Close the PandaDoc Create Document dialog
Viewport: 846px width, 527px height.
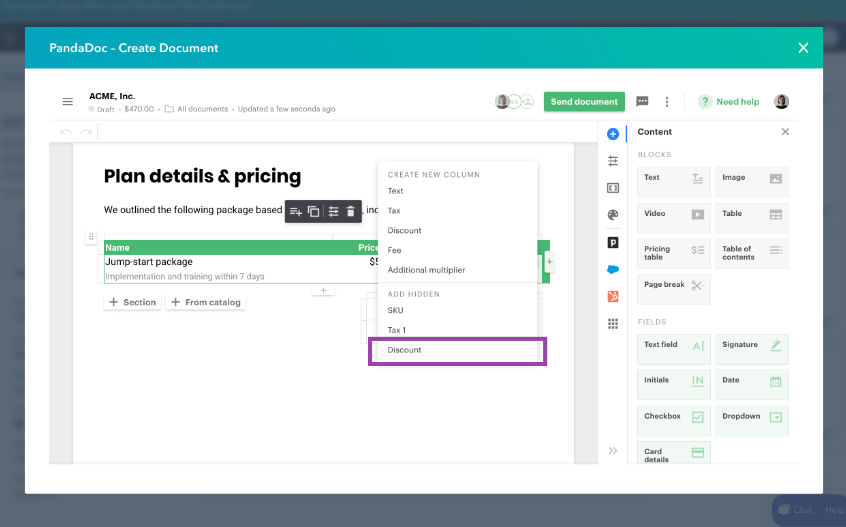[x=803, y=47]
